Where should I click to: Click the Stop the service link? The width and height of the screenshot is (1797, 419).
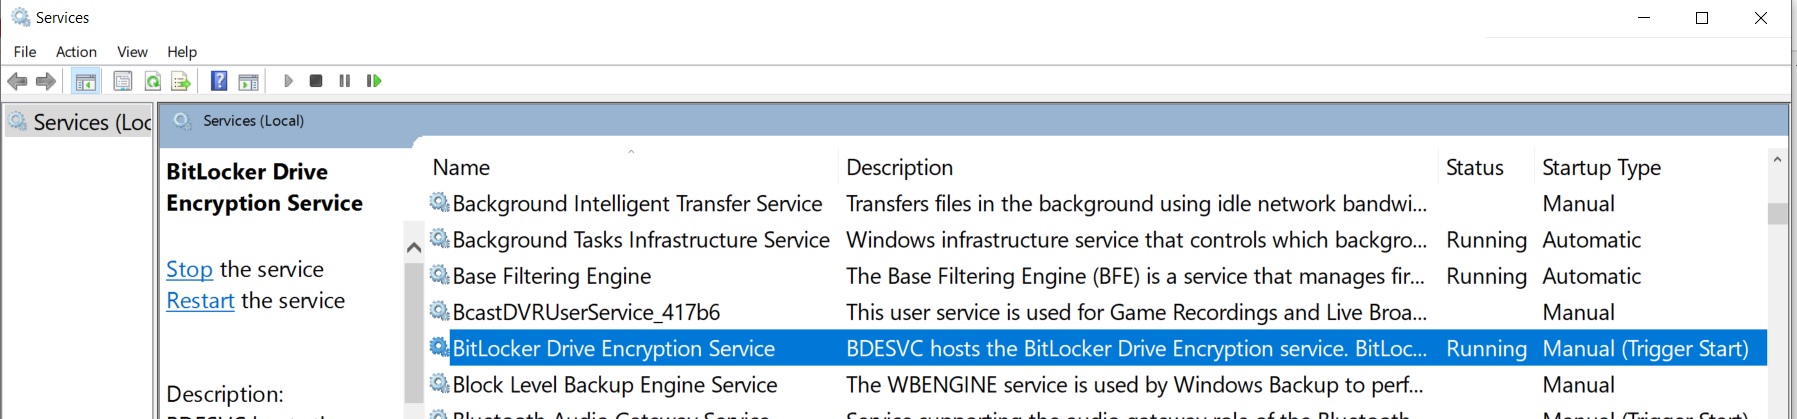[189, 270]
